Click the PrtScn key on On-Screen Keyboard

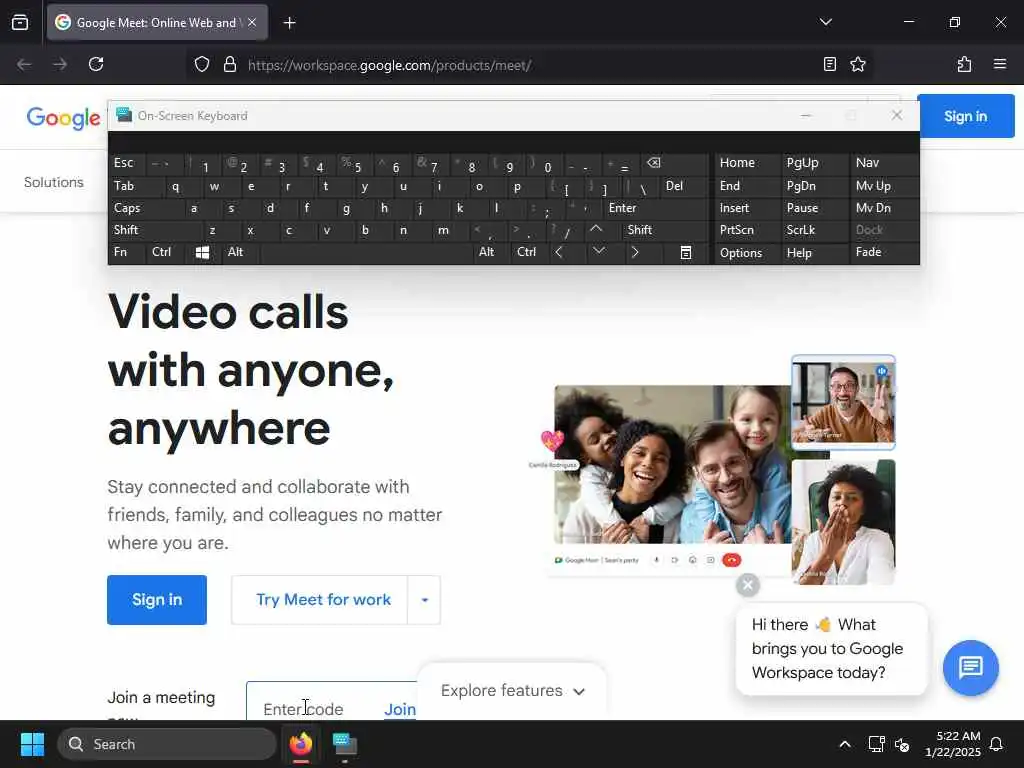pyautogui.click(x=747, y=230)
